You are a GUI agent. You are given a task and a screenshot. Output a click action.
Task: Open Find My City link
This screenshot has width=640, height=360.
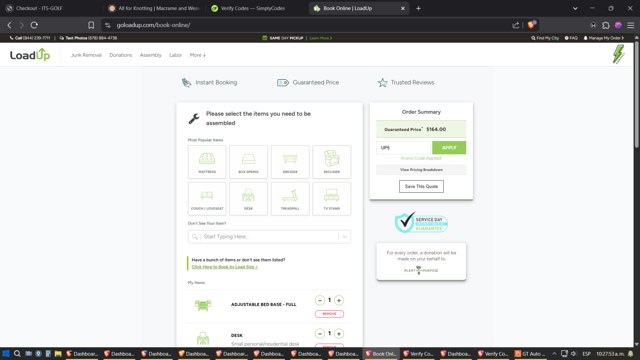tap(545, 38)
